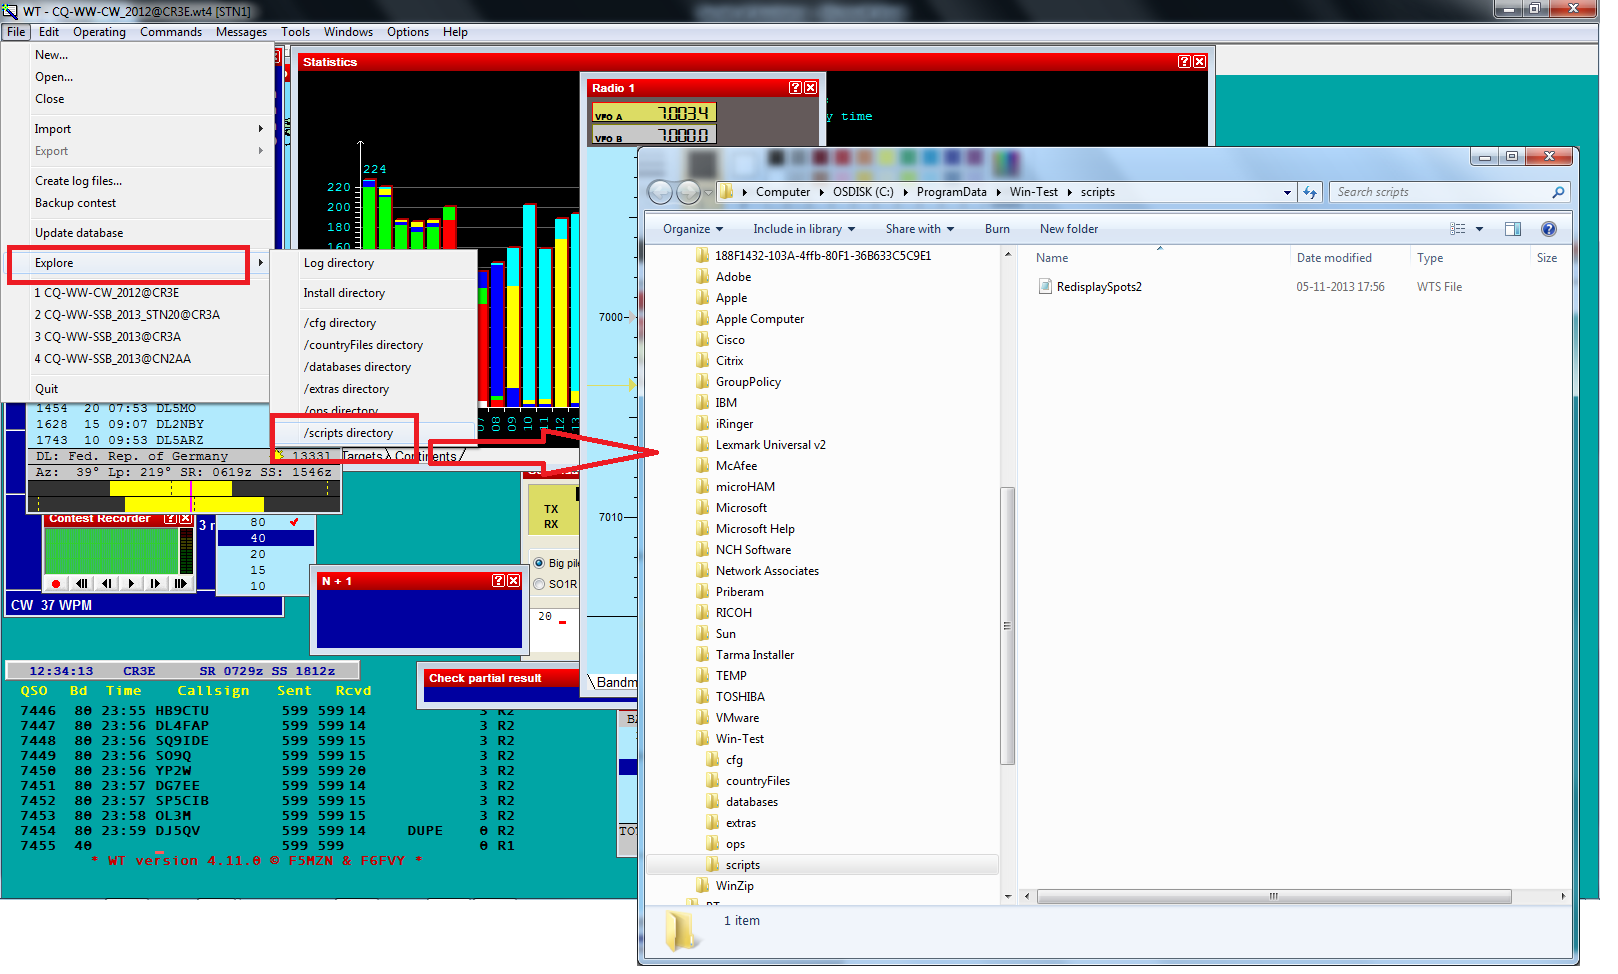Click step-back button in Contest Recorder
The width and height of the screenshot is (1618, 974).
point(107,583)
